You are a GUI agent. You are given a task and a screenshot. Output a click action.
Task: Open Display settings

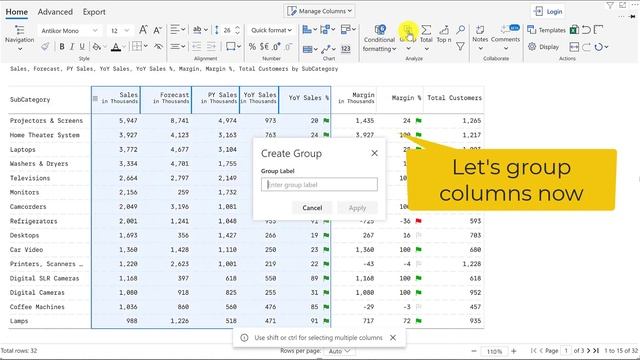click(543, 47)
